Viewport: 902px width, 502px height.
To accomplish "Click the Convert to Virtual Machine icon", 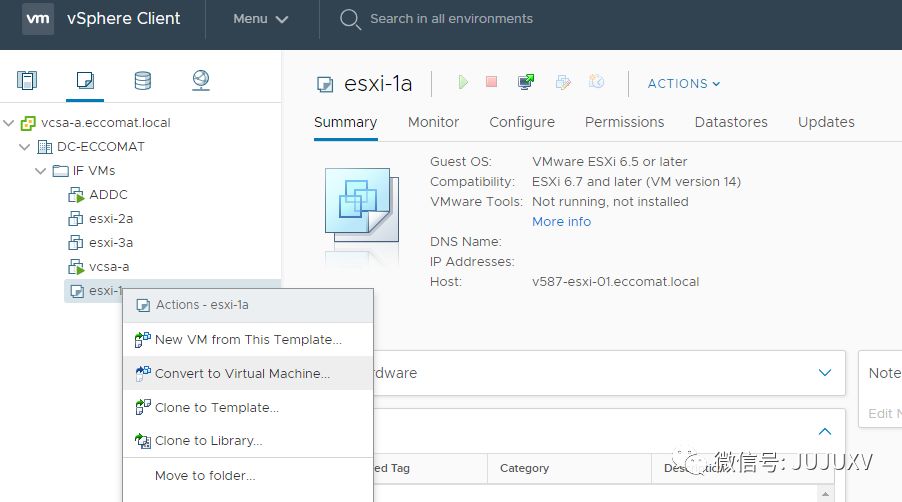I will tap(143, 374).
